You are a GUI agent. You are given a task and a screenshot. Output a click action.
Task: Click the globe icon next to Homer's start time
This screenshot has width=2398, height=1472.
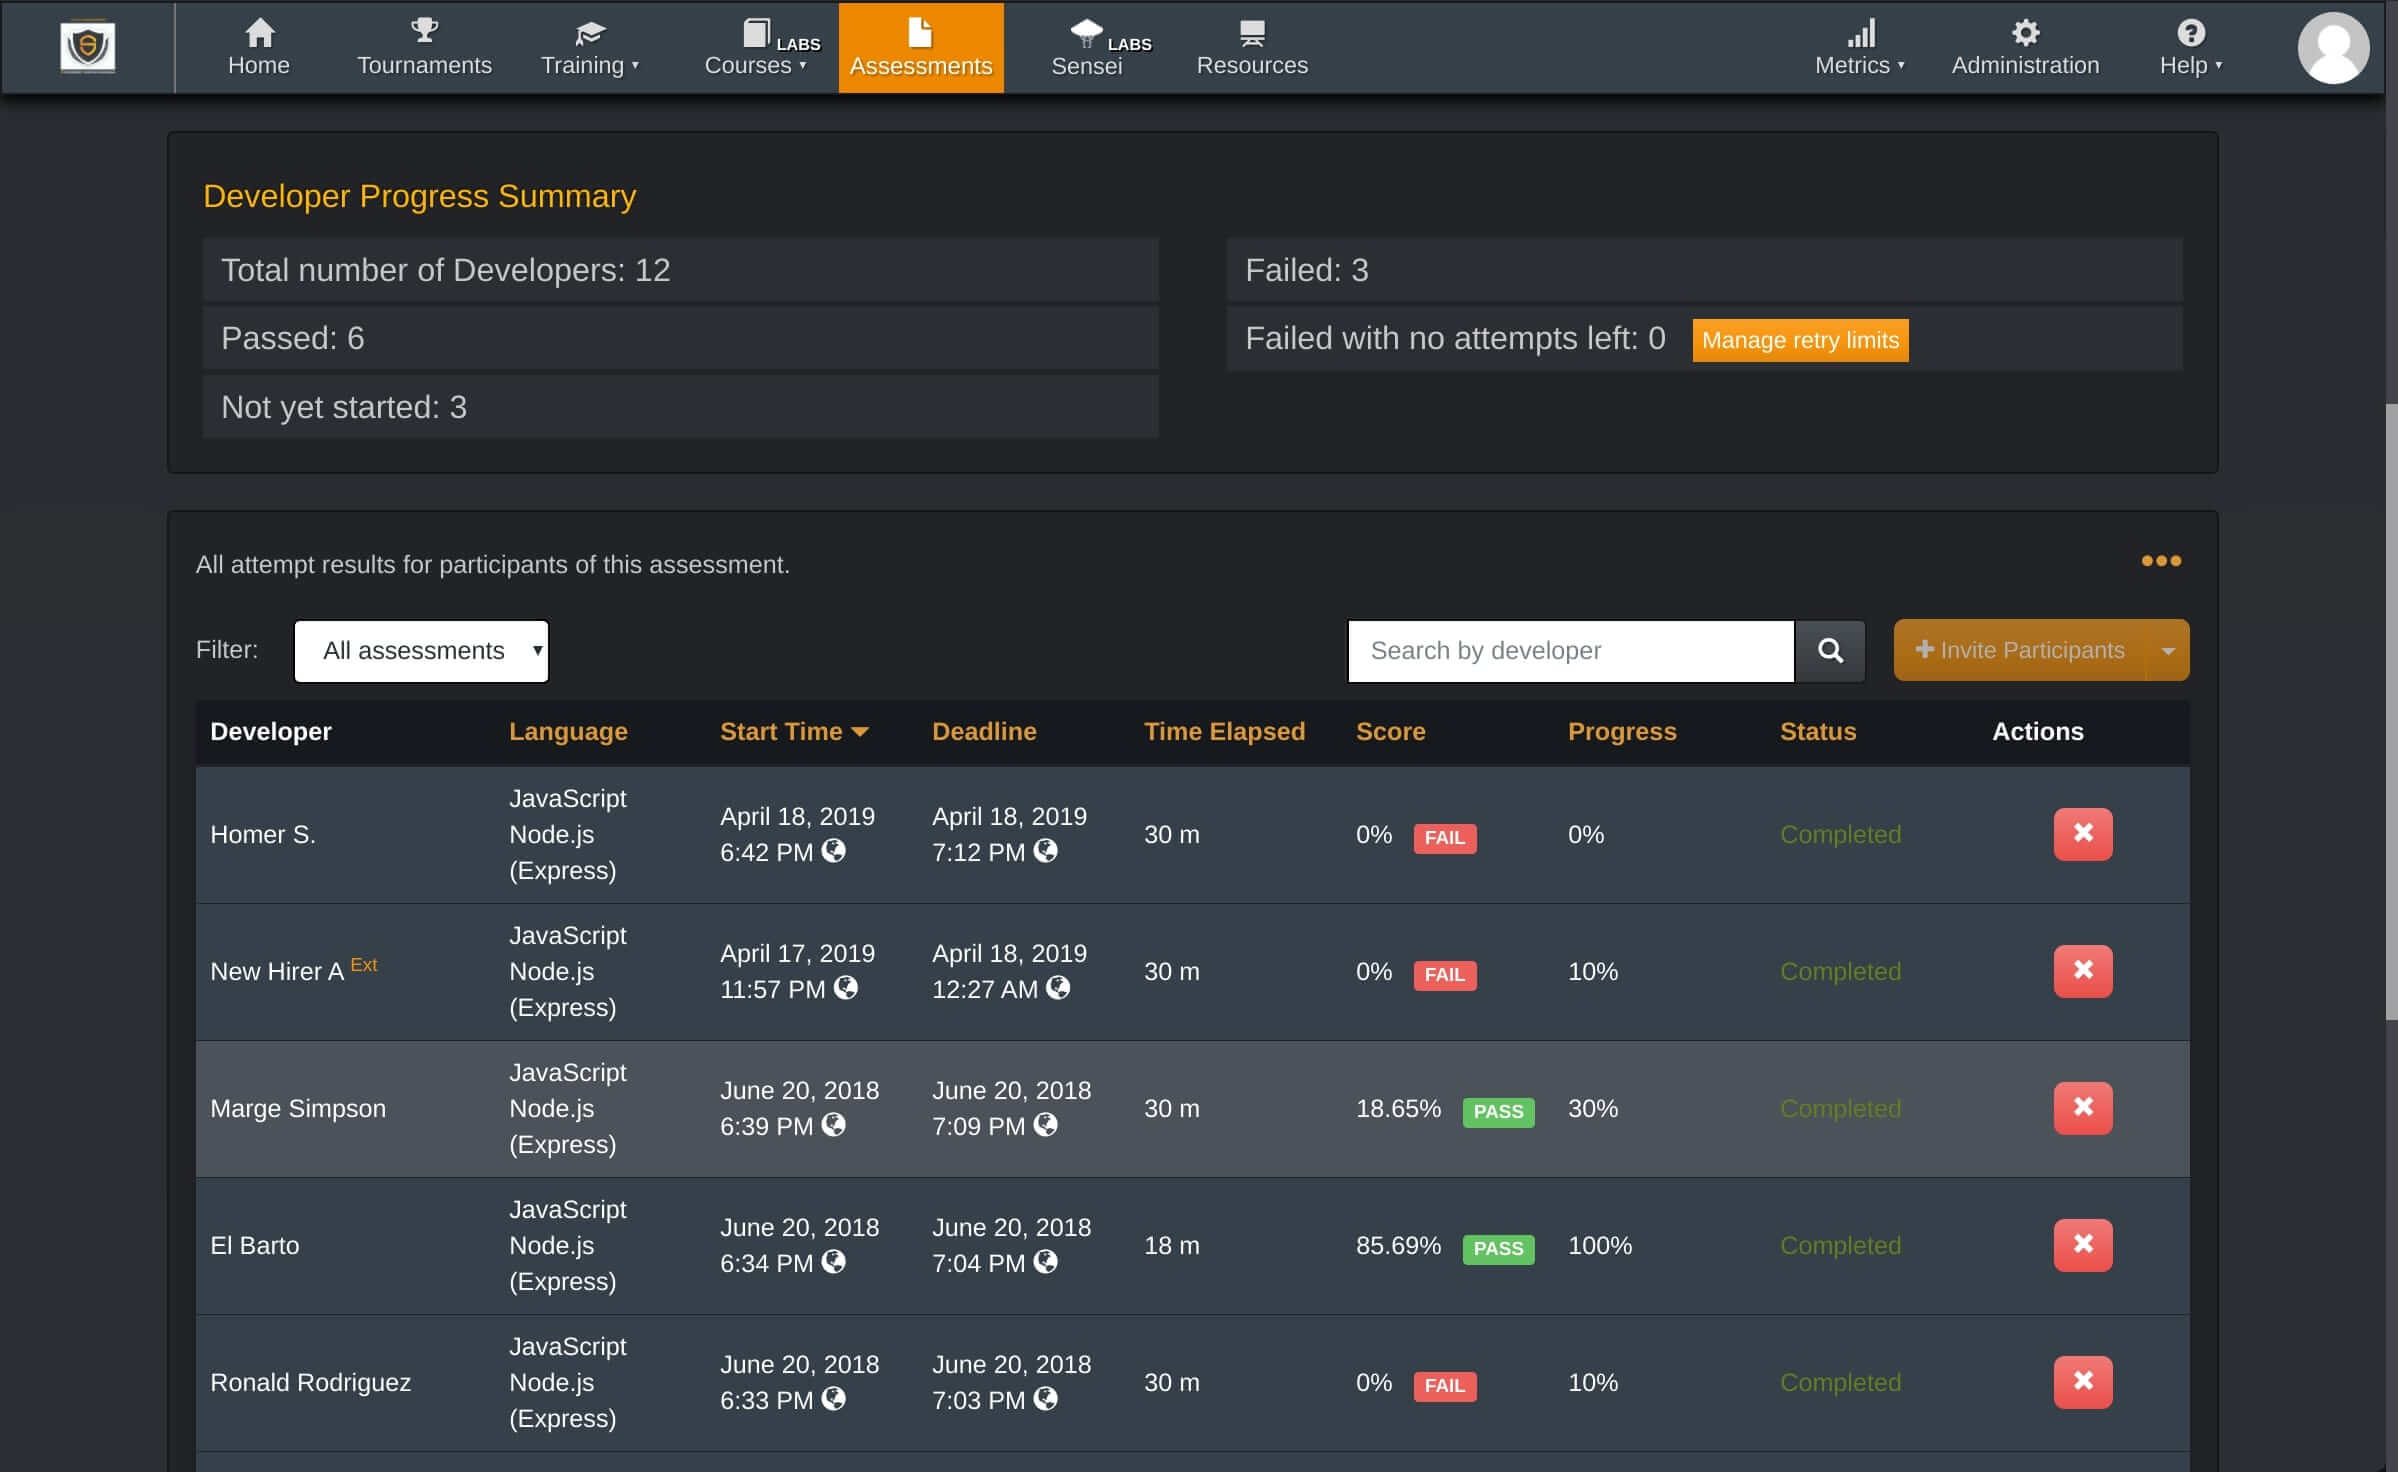835,853
